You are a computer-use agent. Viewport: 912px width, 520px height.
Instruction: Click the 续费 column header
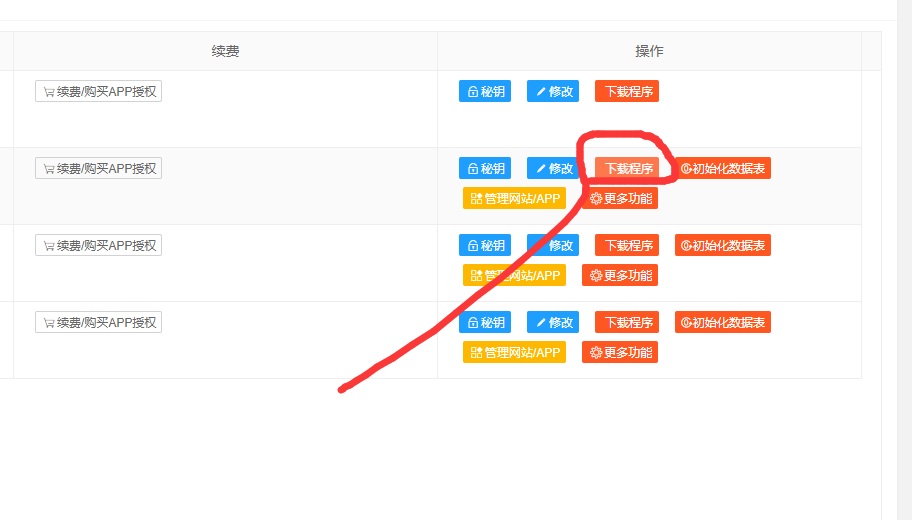pyautogui.click(x=225, y=51)
